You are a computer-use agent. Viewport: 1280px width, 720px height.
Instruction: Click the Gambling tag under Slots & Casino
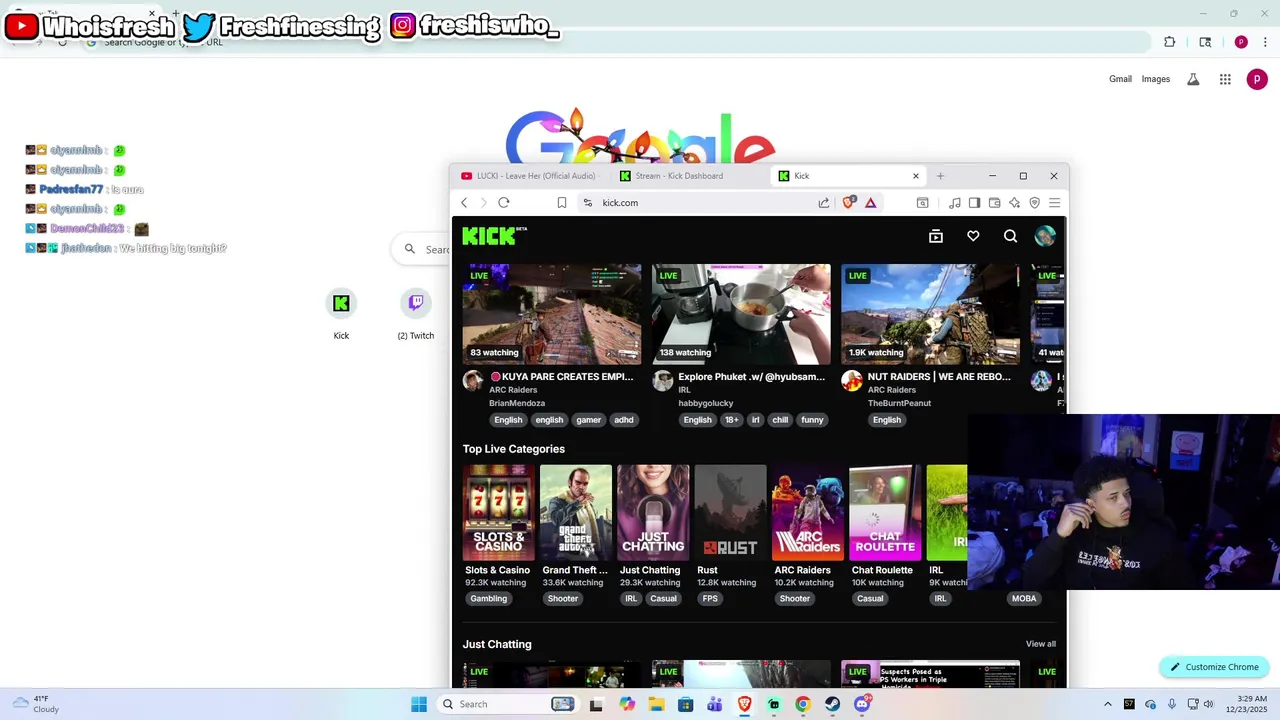coord(489,598)
